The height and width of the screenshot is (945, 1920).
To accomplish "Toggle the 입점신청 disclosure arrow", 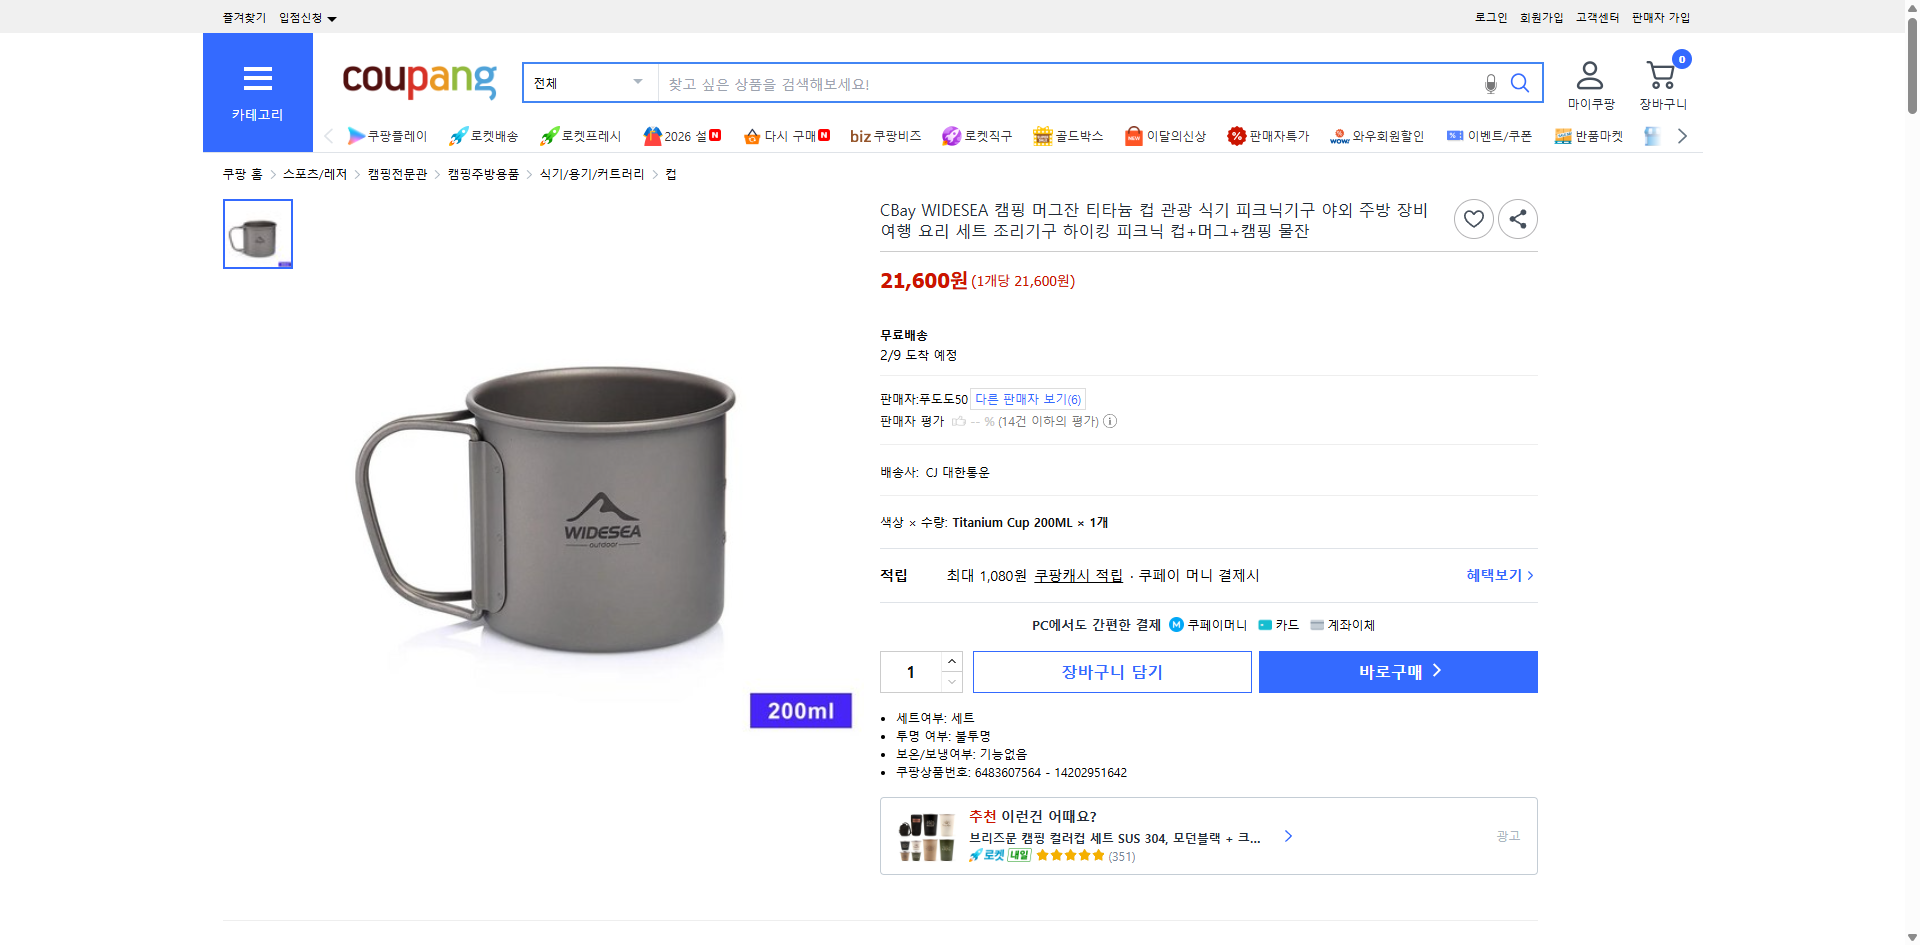I will (x=333, y=17).
